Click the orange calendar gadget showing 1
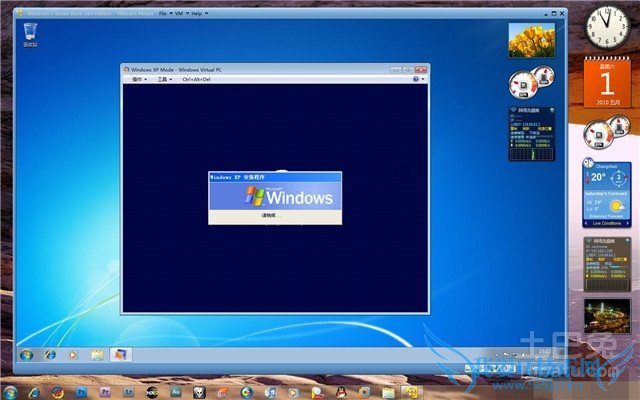Image resolution: width=640 pixels, height=400 pixels. 607,83
